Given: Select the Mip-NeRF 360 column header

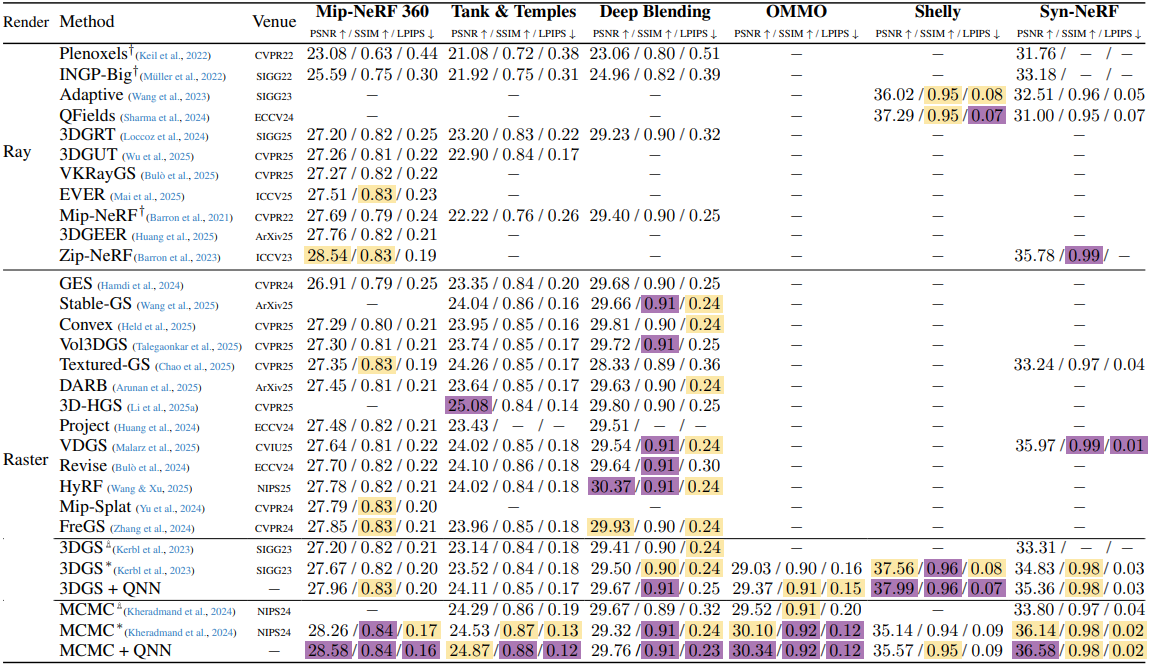Looking at the screenshot, I should pos(370,13).
